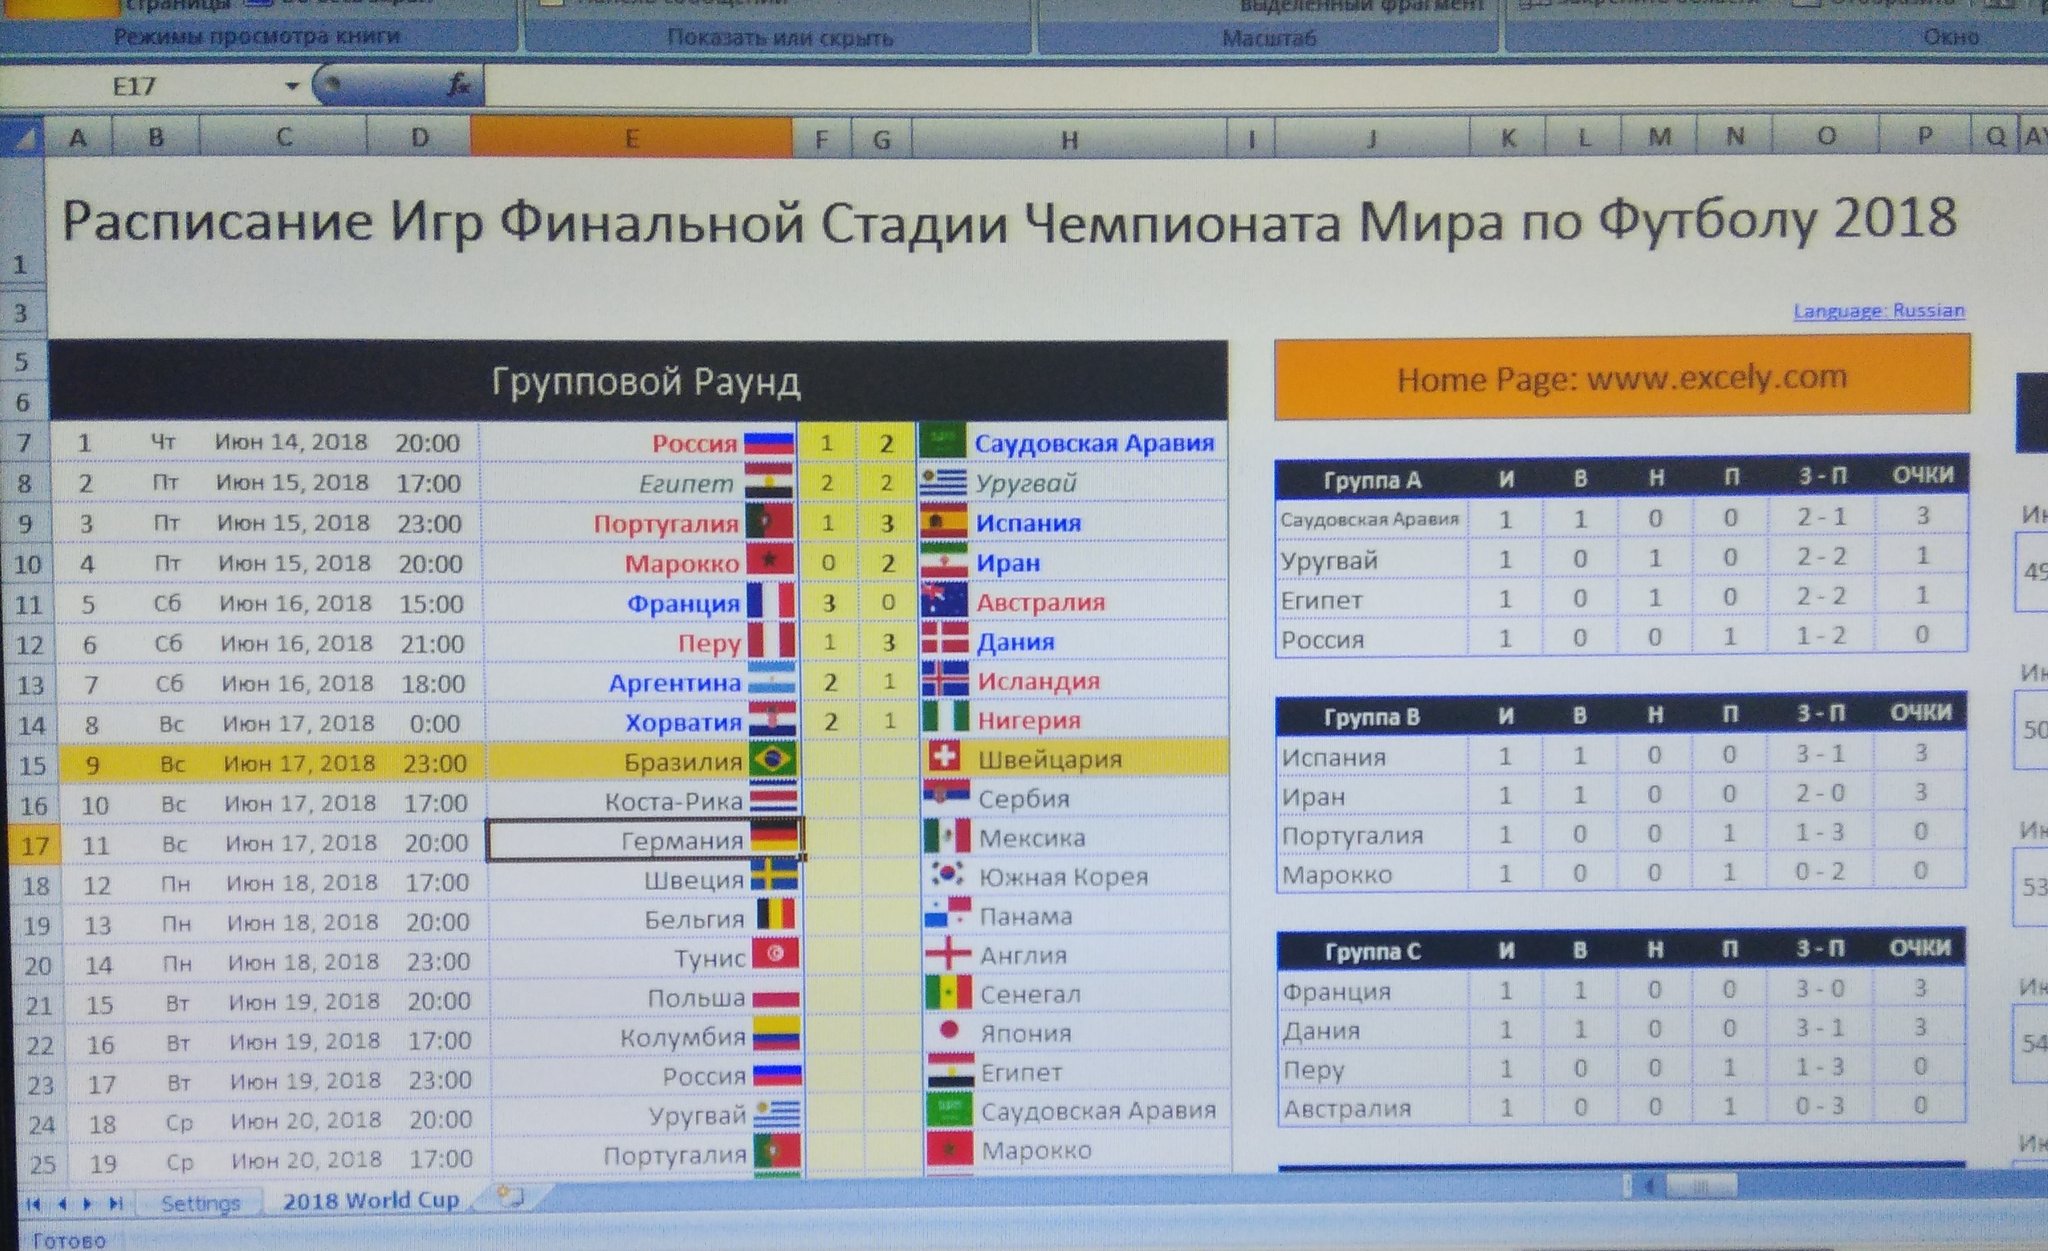
Task: Click the Tunisia flag beside Тунис
Action: click(777, 955)
